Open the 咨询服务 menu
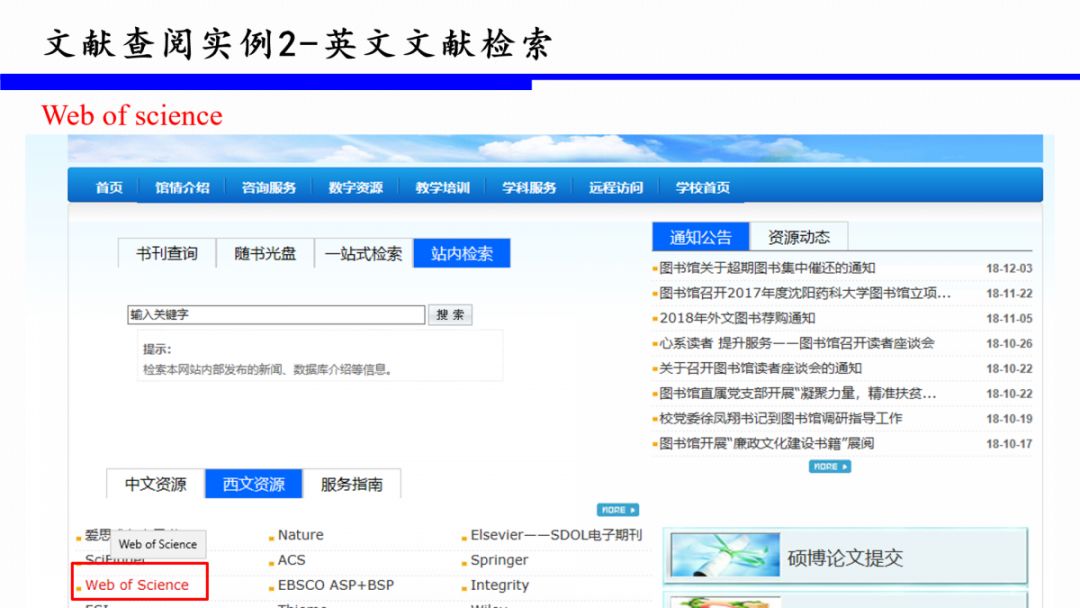This screenshot has width=1080, height=608. [x=269, y=187]
